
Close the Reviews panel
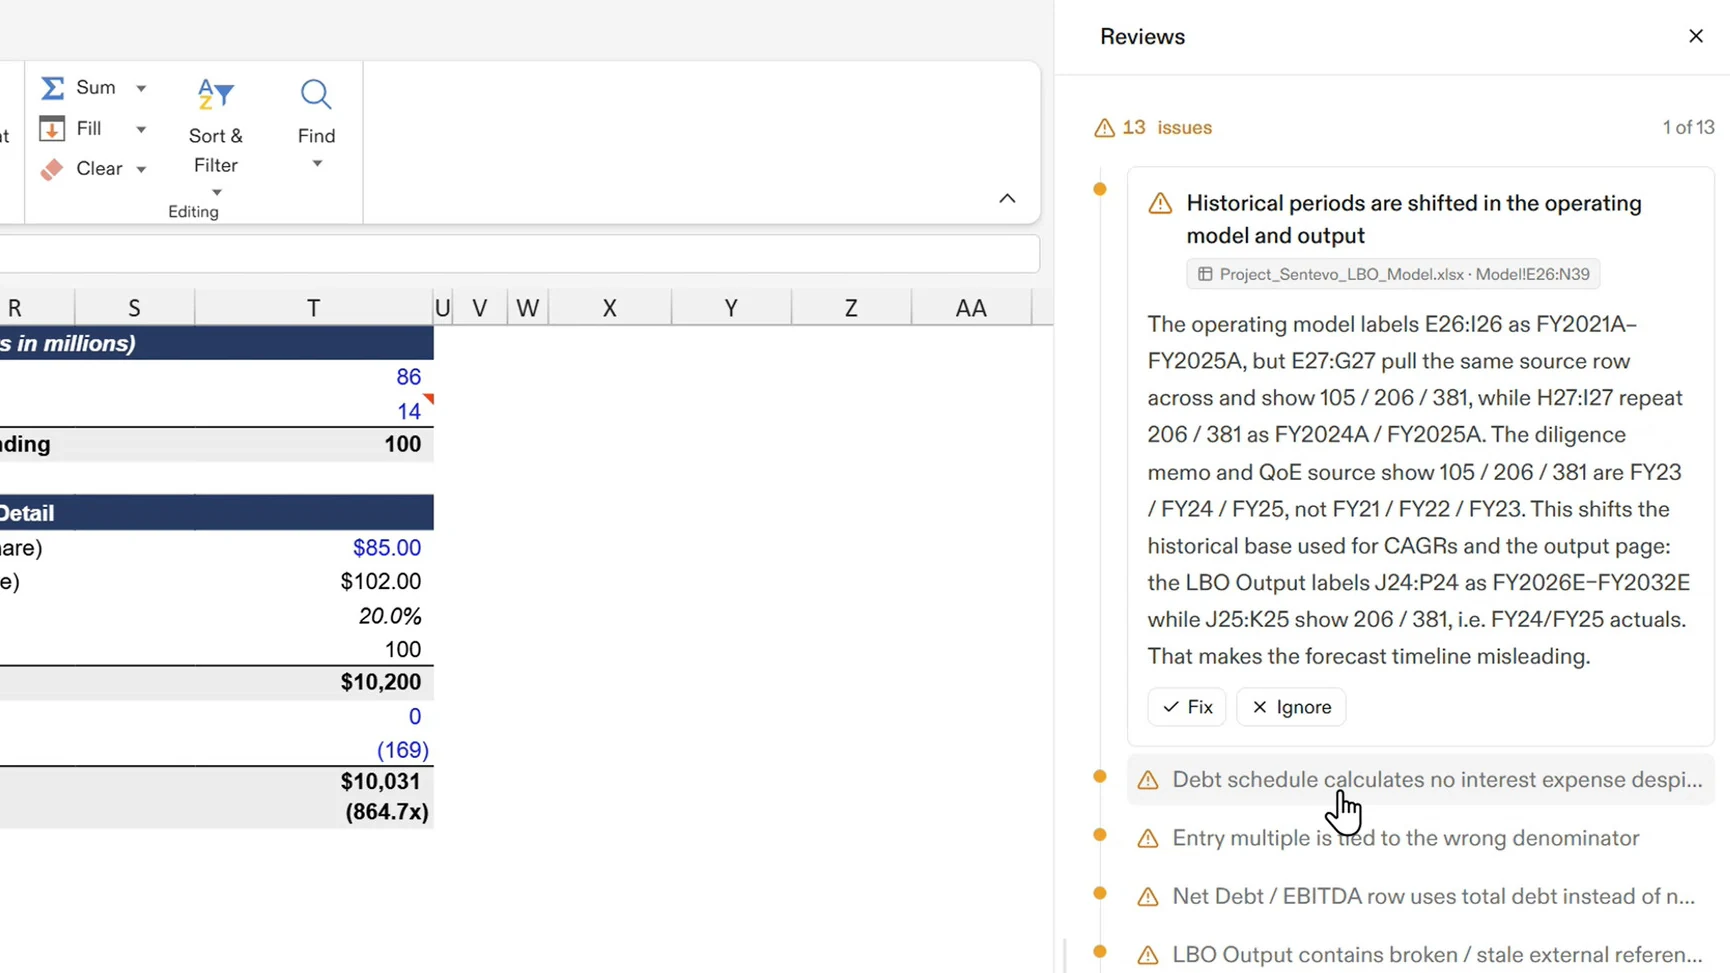(1695, 36)
